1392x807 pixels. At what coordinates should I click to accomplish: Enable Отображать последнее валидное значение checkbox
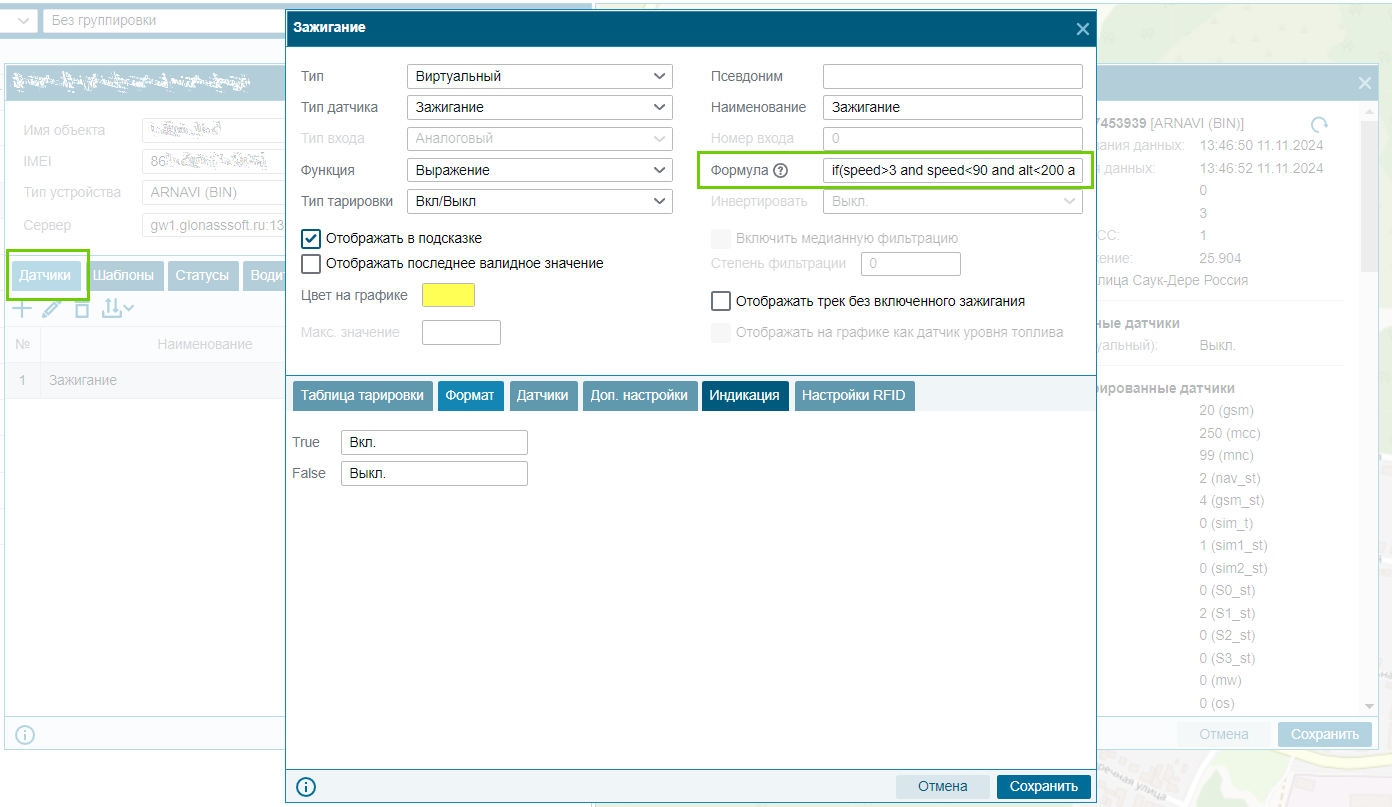pyautogui.click(x=311, y=264)
